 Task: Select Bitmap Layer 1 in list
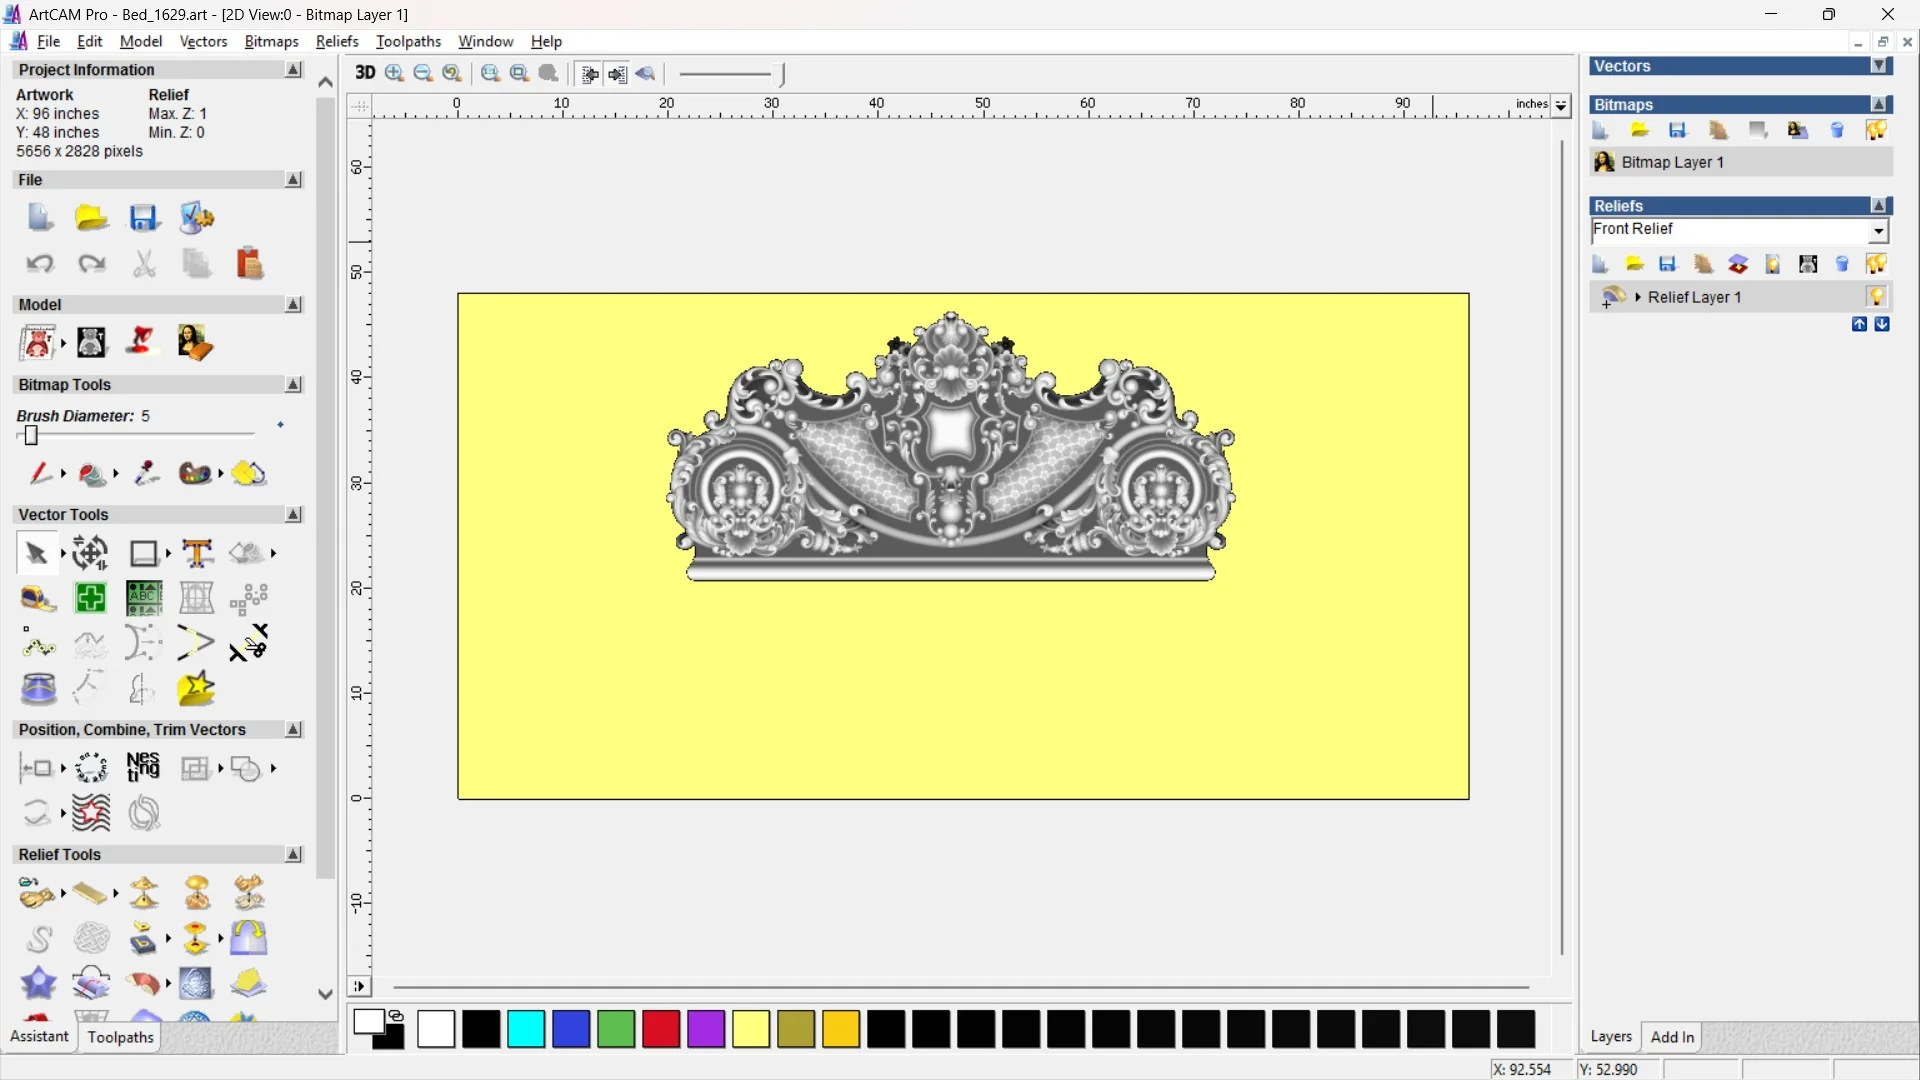[x=1672, y=162]
